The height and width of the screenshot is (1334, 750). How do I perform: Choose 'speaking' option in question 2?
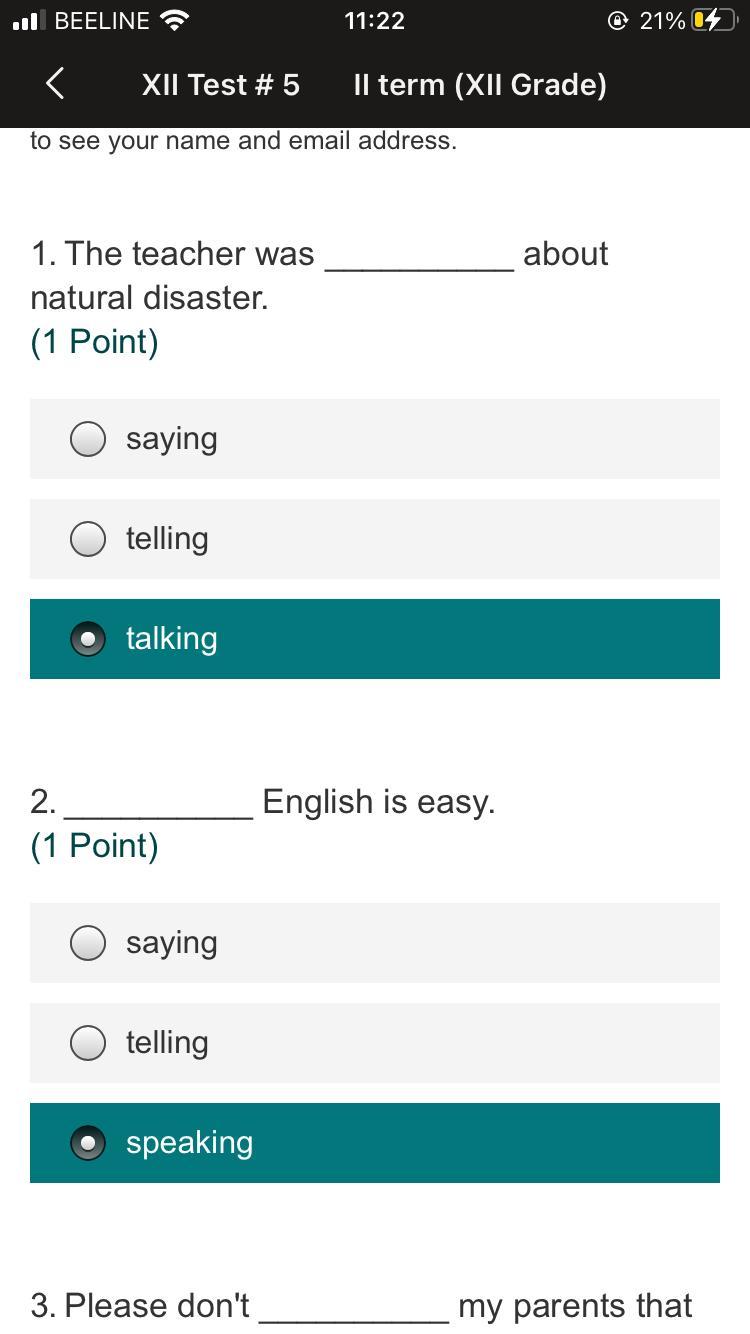pos(88,1143)
